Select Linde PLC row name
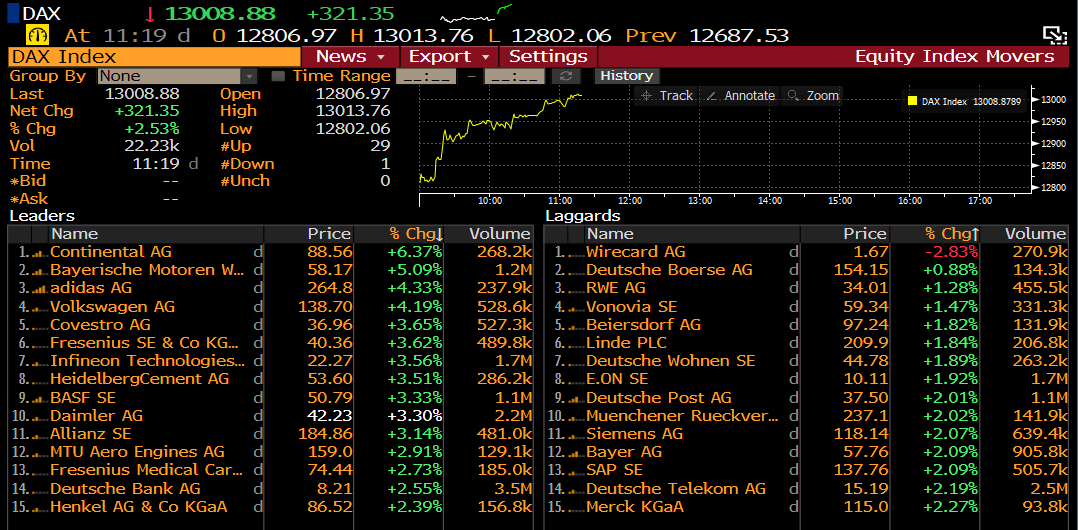Viewport: 1078px width, 530px height. point(626,343)
